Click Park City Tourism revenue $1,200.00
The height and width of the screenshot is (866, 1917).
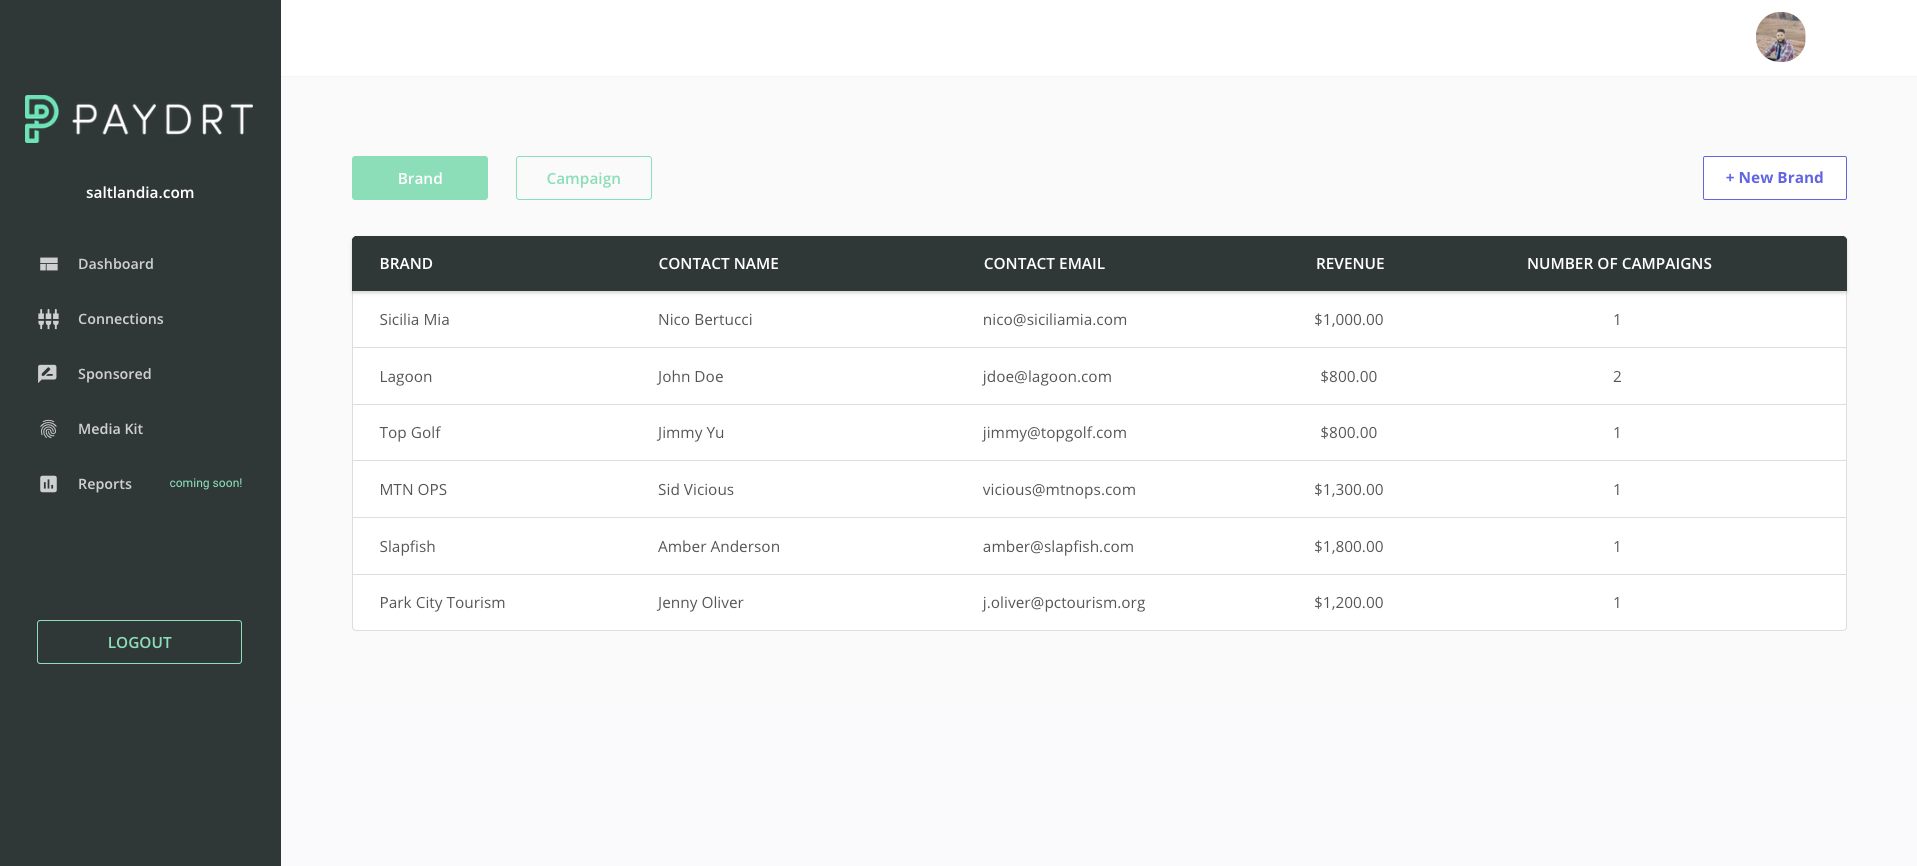tap(1349, 603)
